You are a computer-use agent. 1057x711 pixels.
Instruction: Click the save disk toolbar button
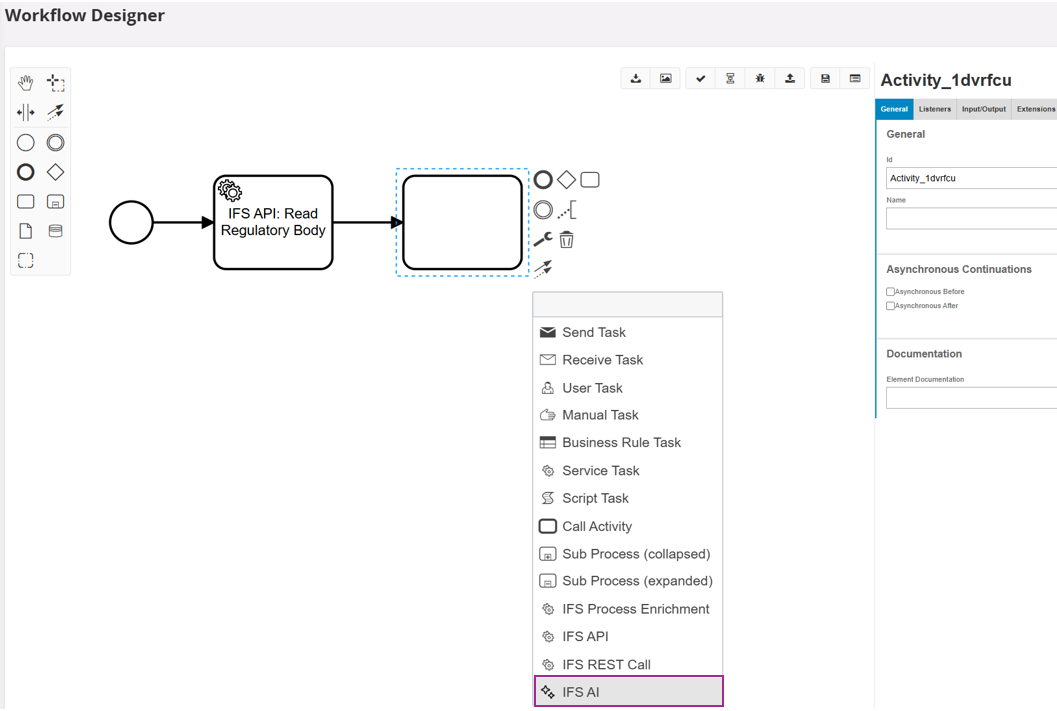click(825, 79)
